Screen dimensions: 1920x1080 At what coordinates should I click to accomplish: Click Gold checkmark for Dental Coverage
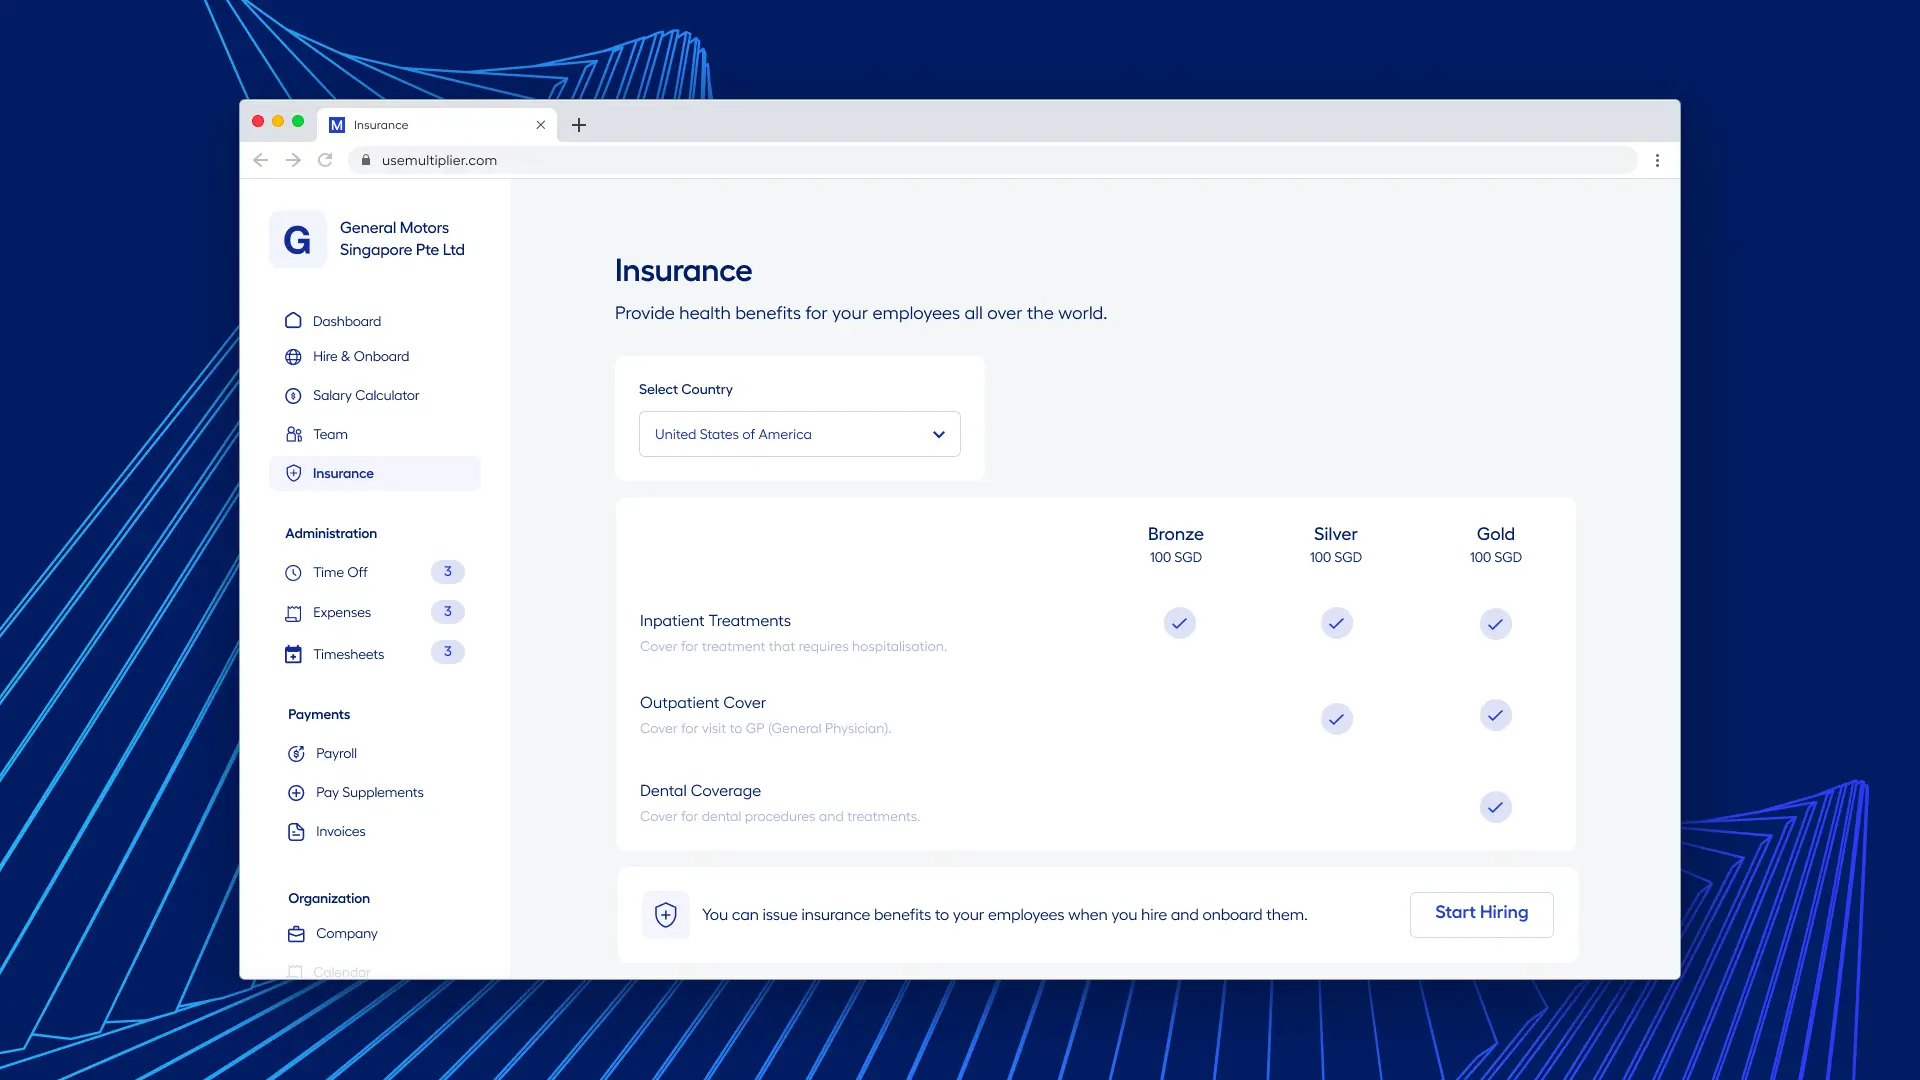pyautogui.click(x=1495, y=807)
